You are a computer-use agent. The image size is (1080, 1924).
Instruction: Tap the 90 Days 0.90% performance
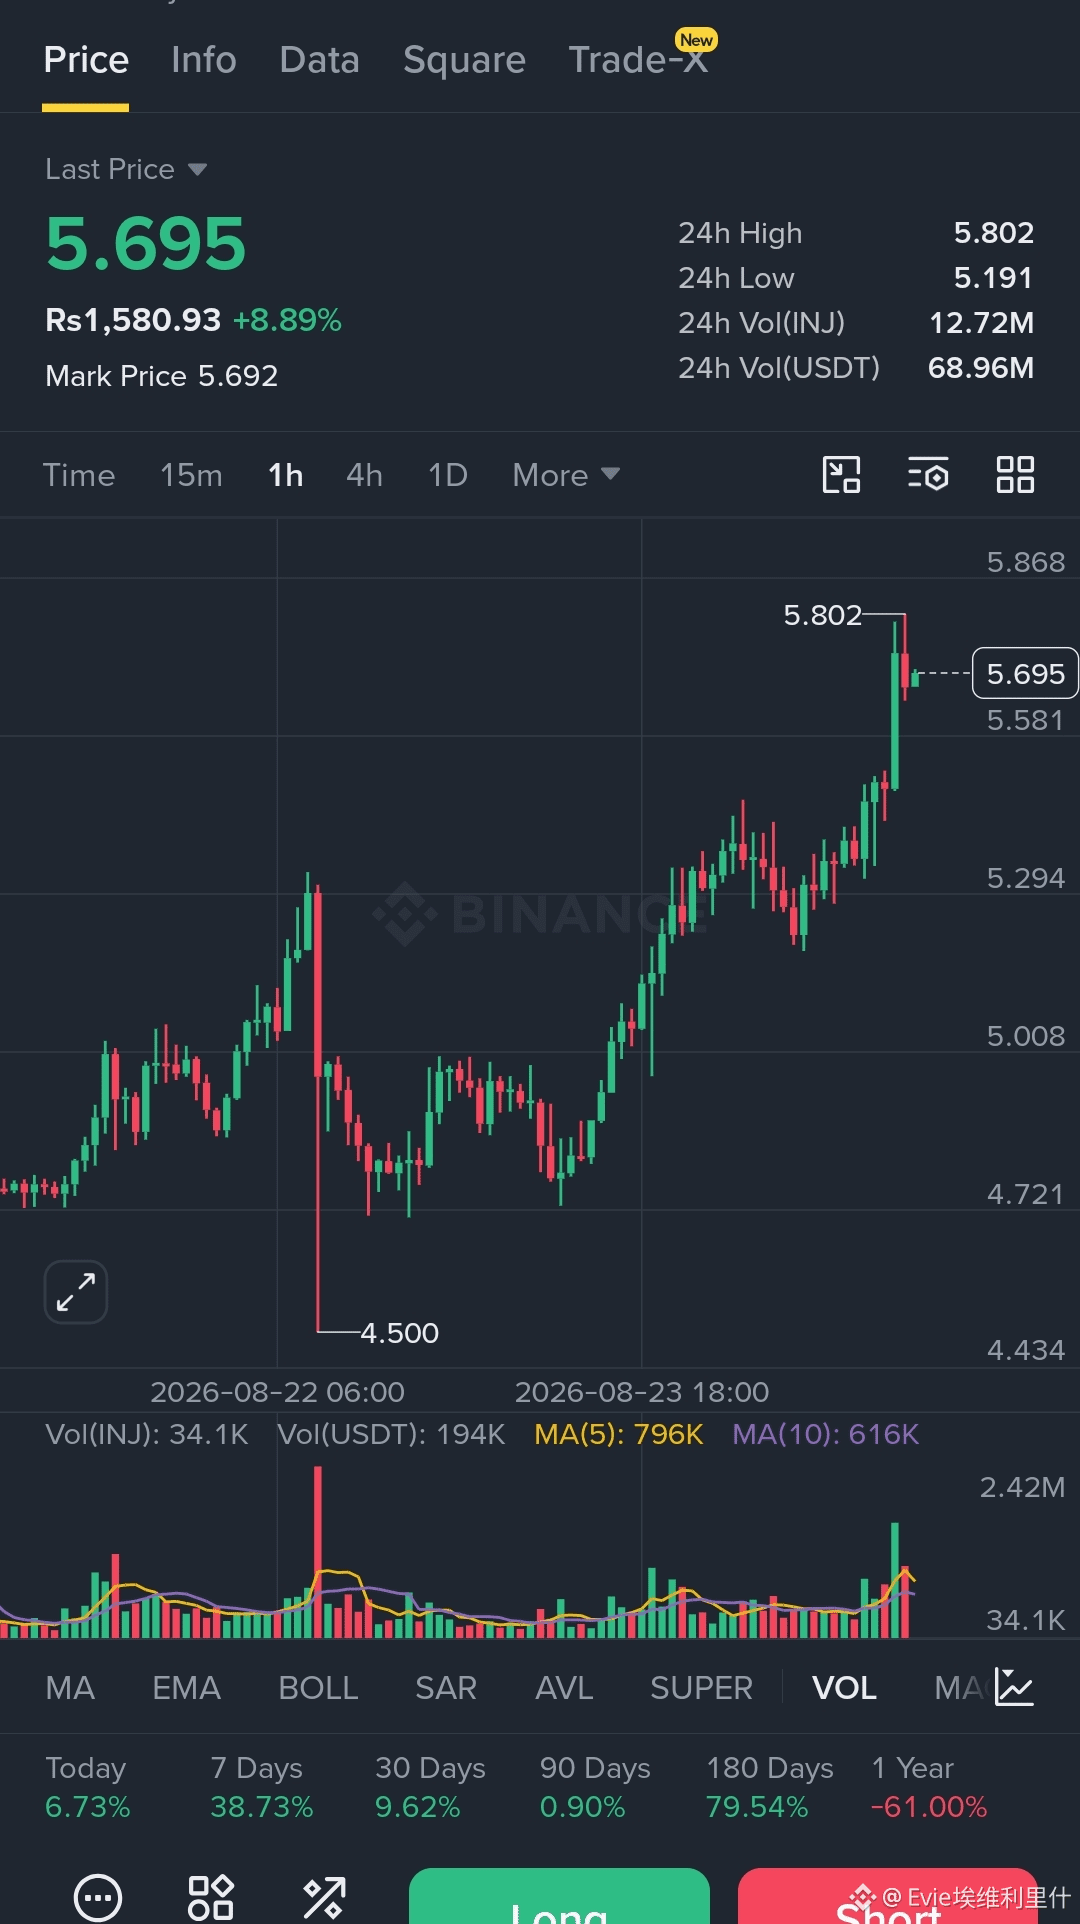(x=595, y=1787)
